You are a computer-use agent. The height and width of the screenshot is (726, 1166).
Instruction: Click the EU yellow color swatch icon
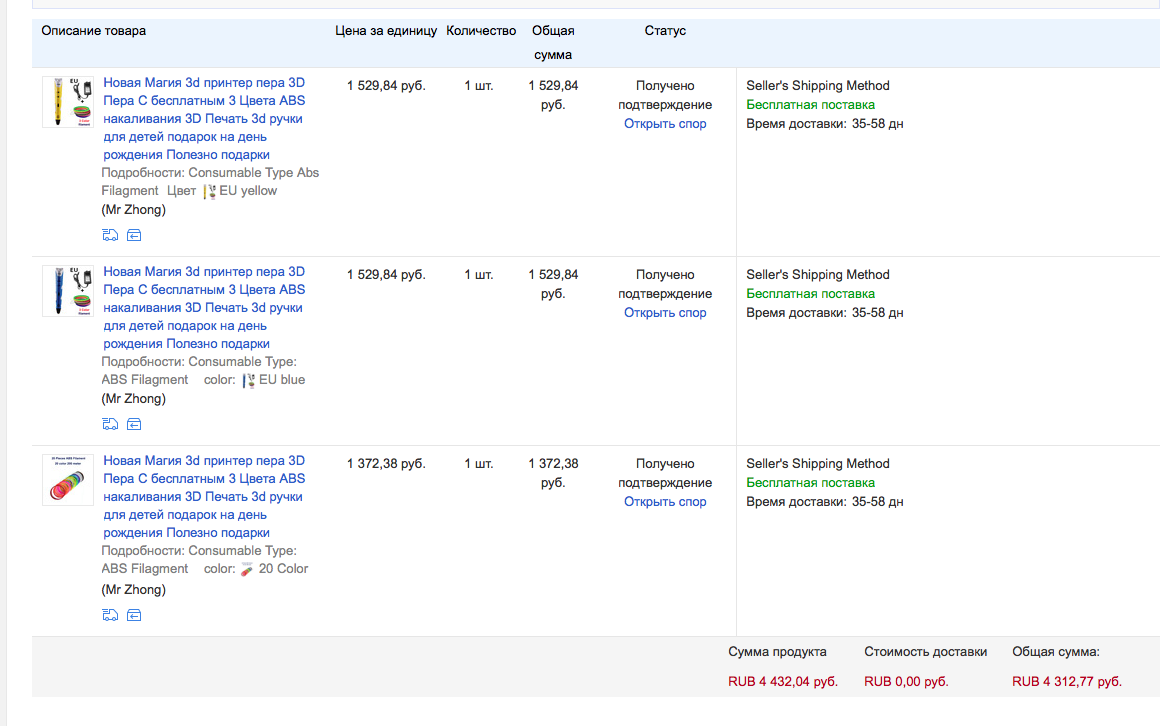tap(209, 191)
